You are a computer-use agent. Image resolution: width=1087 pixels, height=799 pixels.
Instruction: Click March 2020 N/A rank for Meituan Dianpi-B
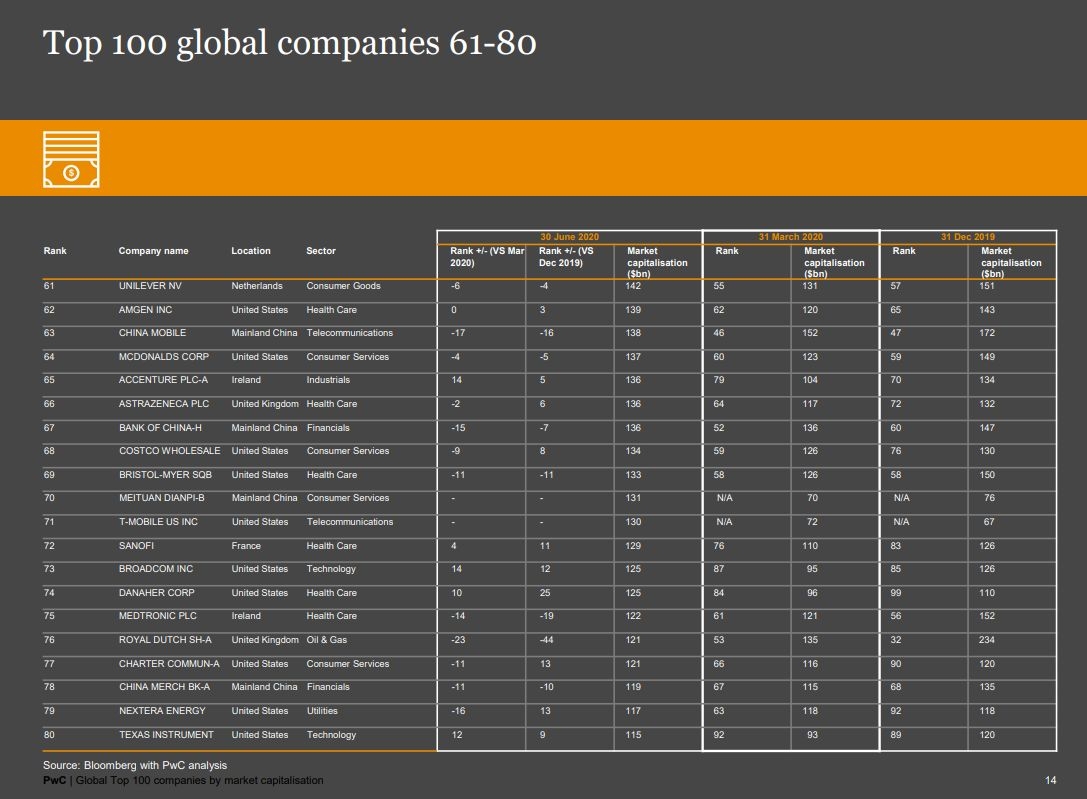click(724, 498)
